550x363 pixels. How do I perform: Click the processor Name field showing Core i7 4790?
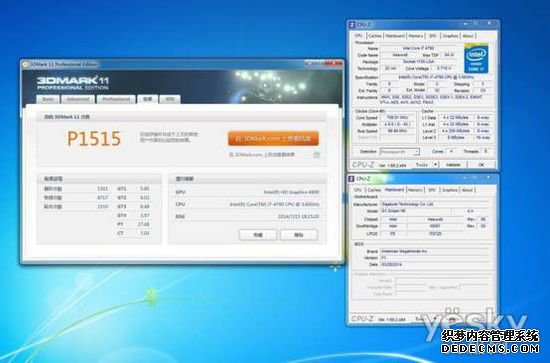point(418,48)
